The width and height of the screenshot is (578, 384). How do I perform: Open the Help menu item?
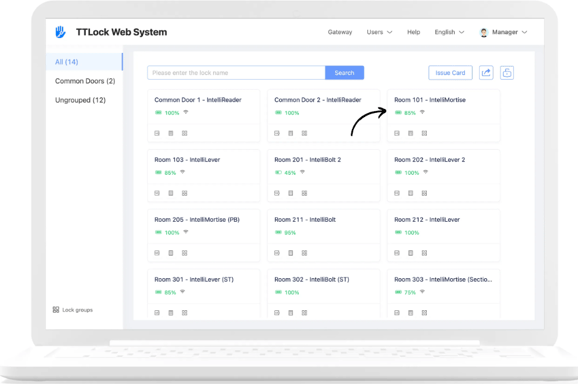click(x=414, y=32)
